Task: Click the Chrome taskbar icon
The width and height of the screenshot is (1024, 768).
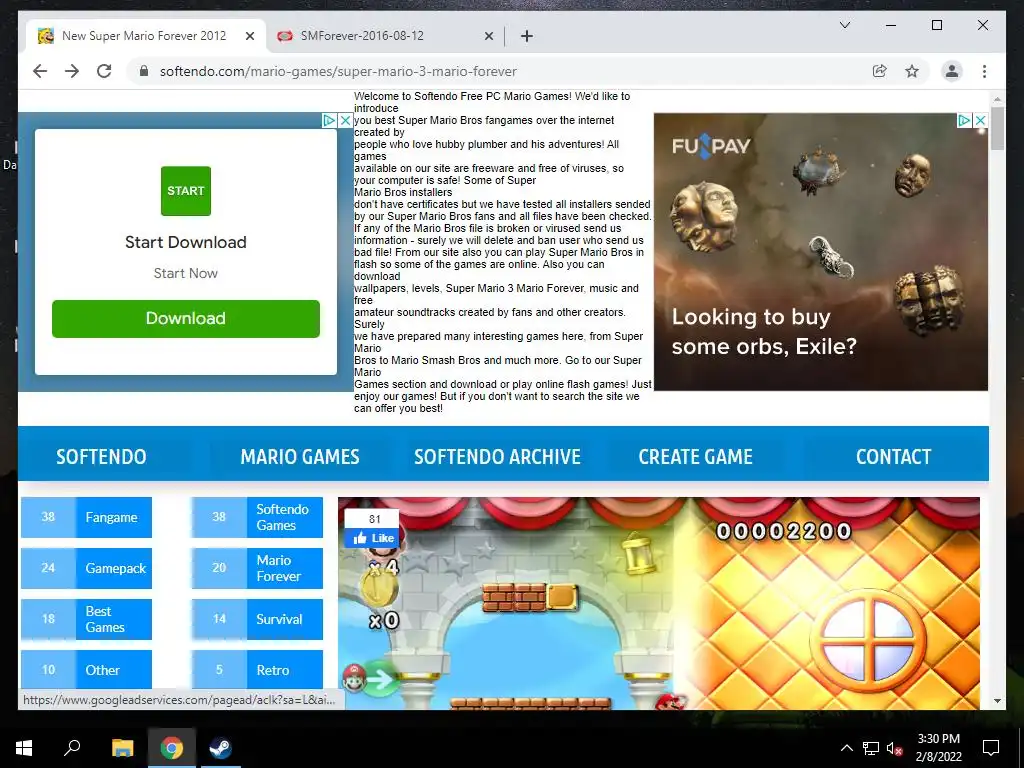Action: (172, 748)
